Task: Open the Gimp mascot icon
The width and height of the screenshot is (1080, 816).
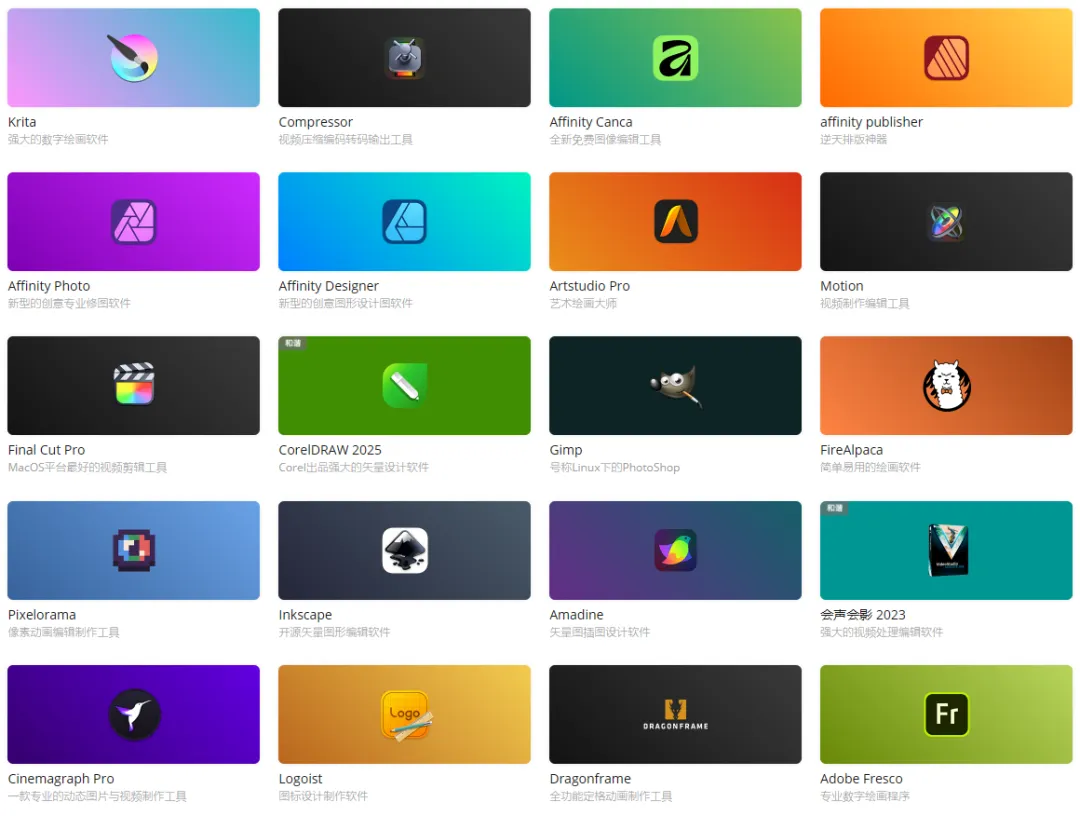Action: (x=676, y=386)
